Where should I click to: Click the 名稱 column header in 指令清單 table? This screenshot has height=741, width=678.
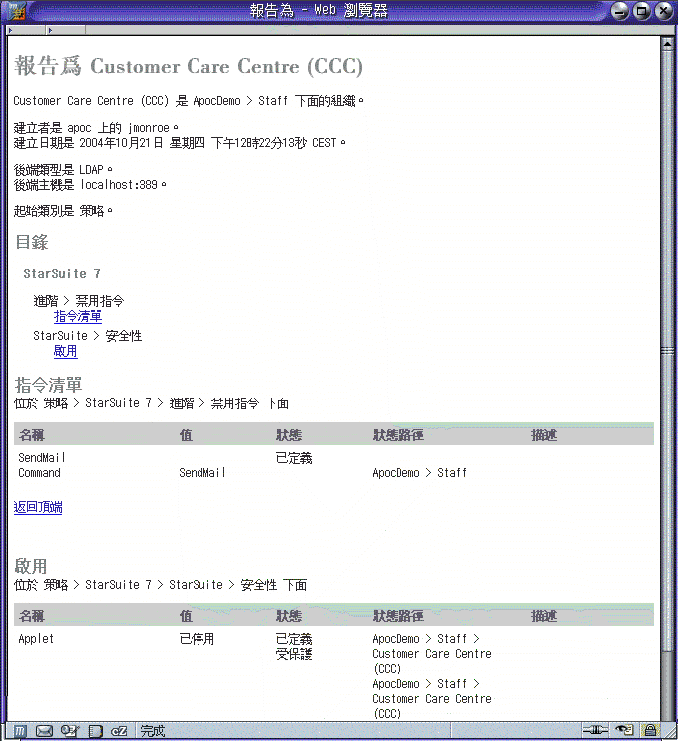(32, 435)
